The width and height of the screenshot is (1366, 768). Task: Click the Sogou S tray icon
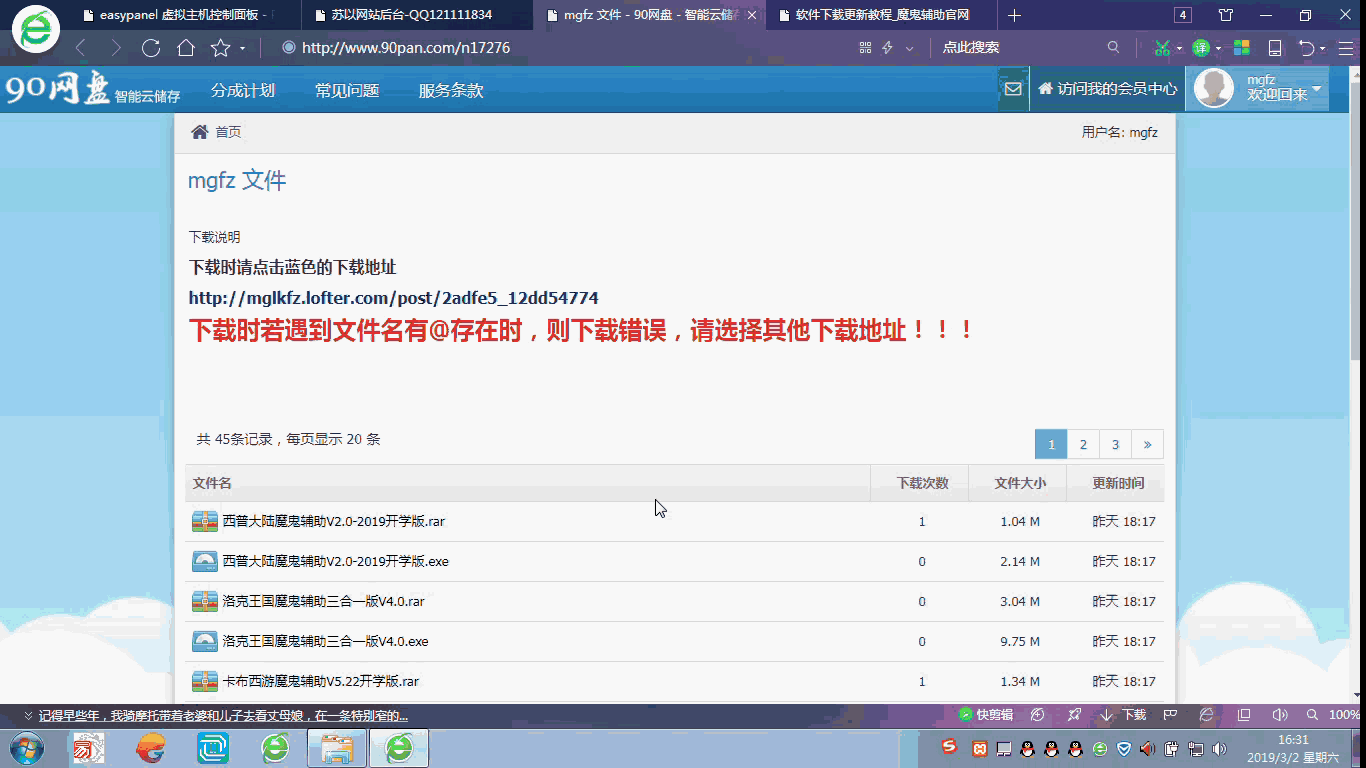pos(949,747)
